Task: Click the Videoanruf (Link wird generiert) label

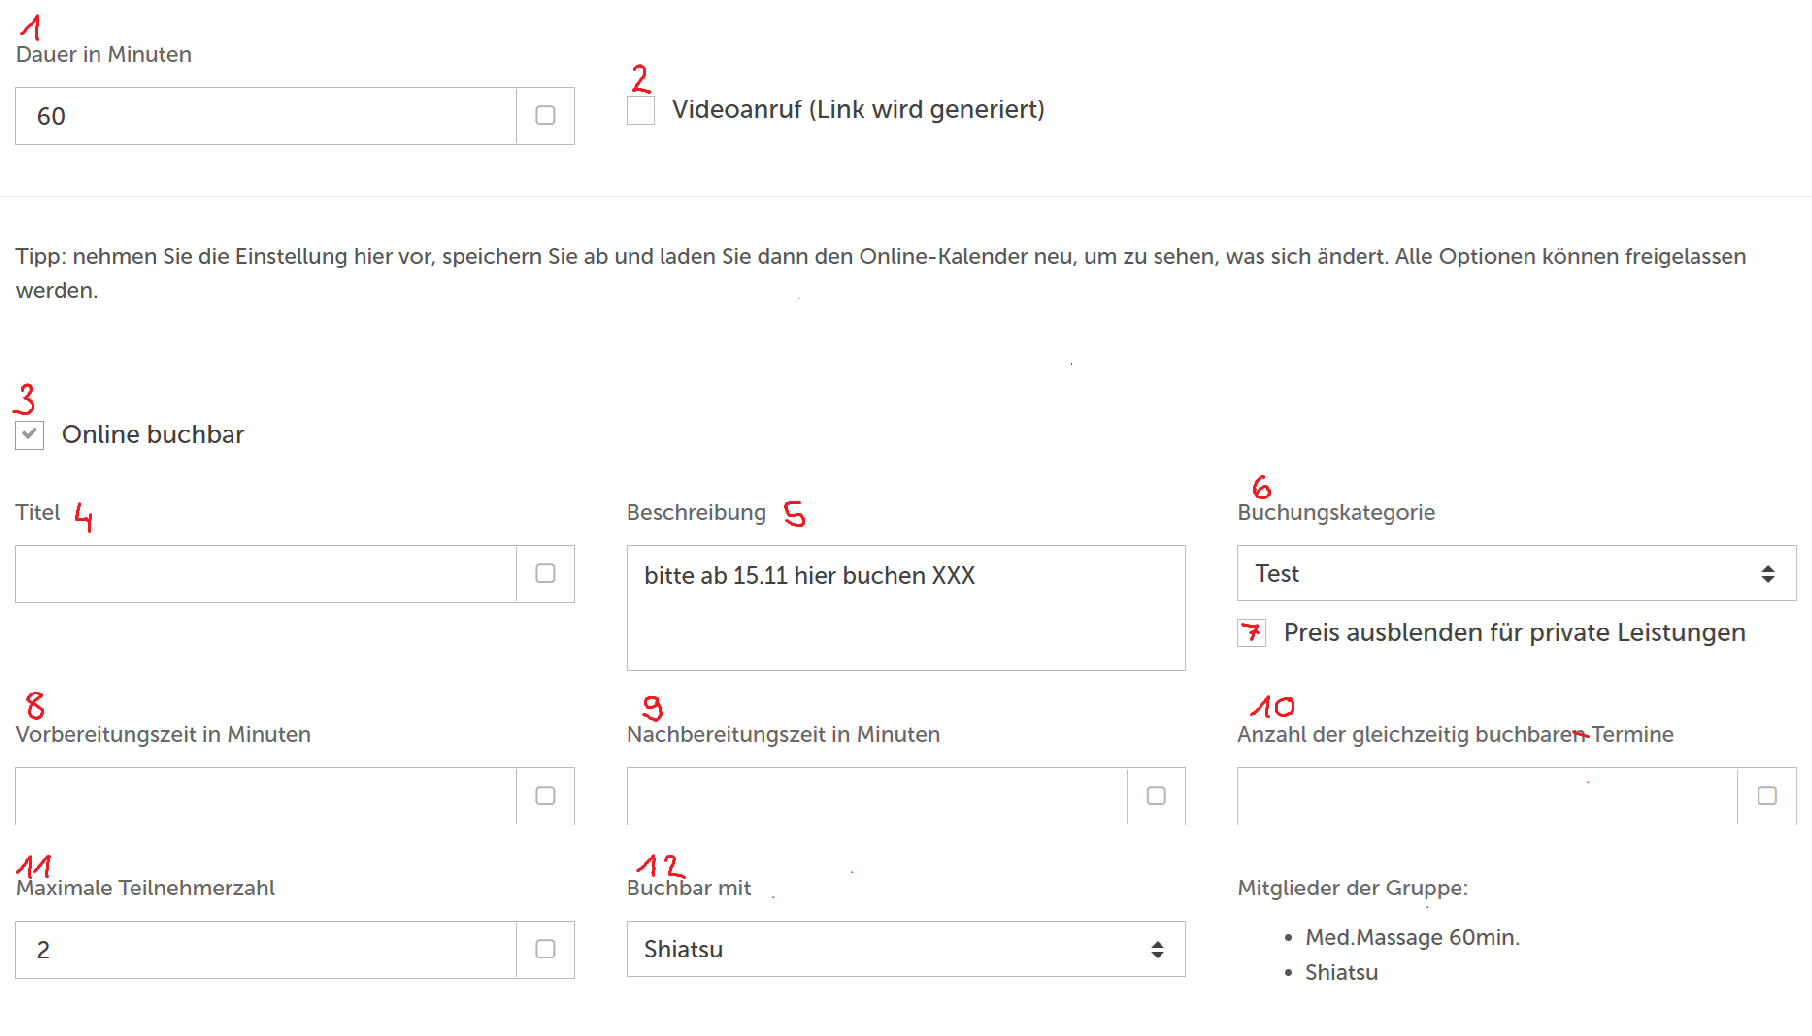Action: [858, 110]
